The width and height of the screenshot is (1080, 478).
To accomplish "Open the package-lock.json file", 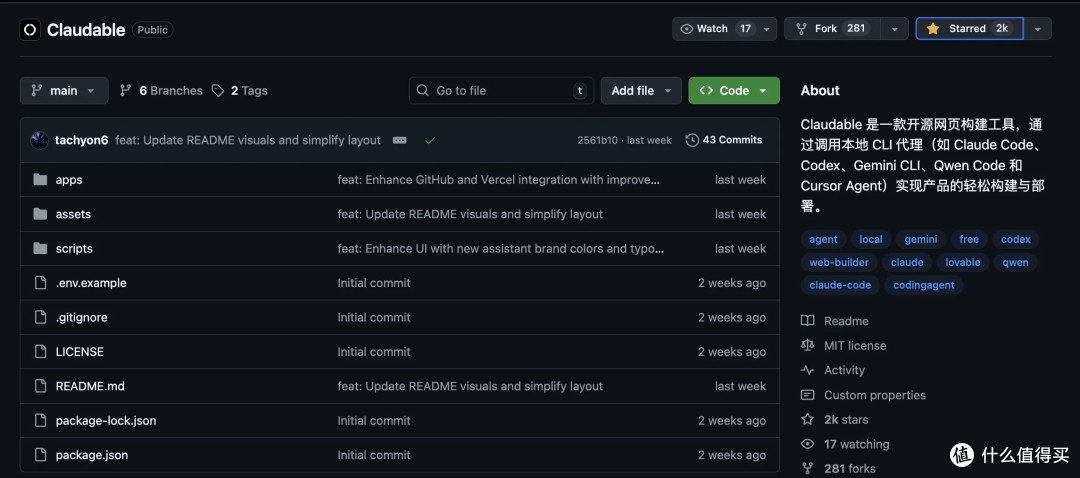I will [x=106, y=421].
